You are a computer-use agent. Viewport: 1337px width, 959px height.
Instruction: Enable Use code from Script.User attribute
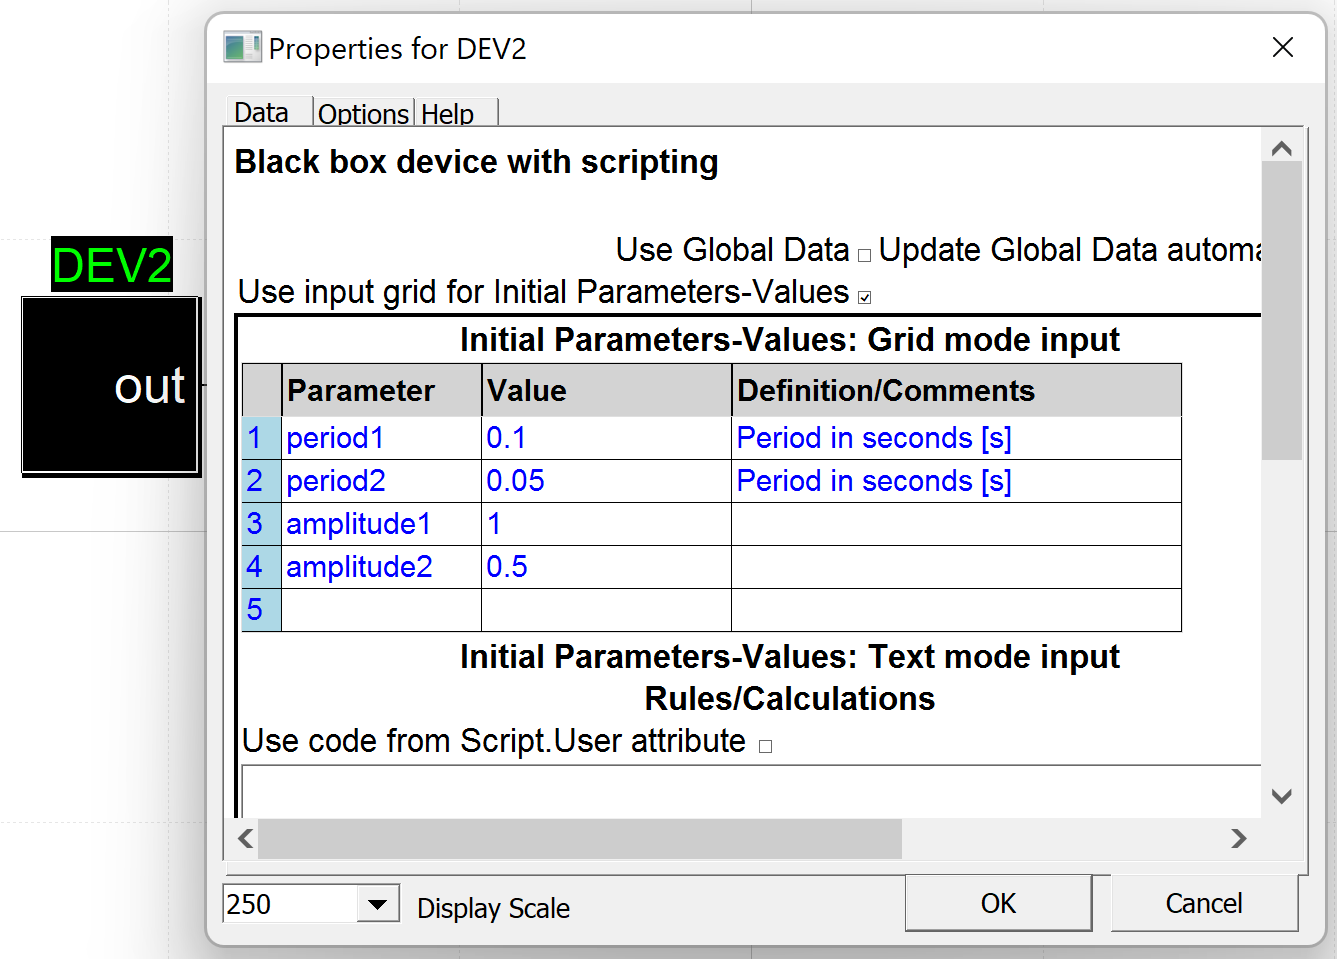[x=766, y=746]
